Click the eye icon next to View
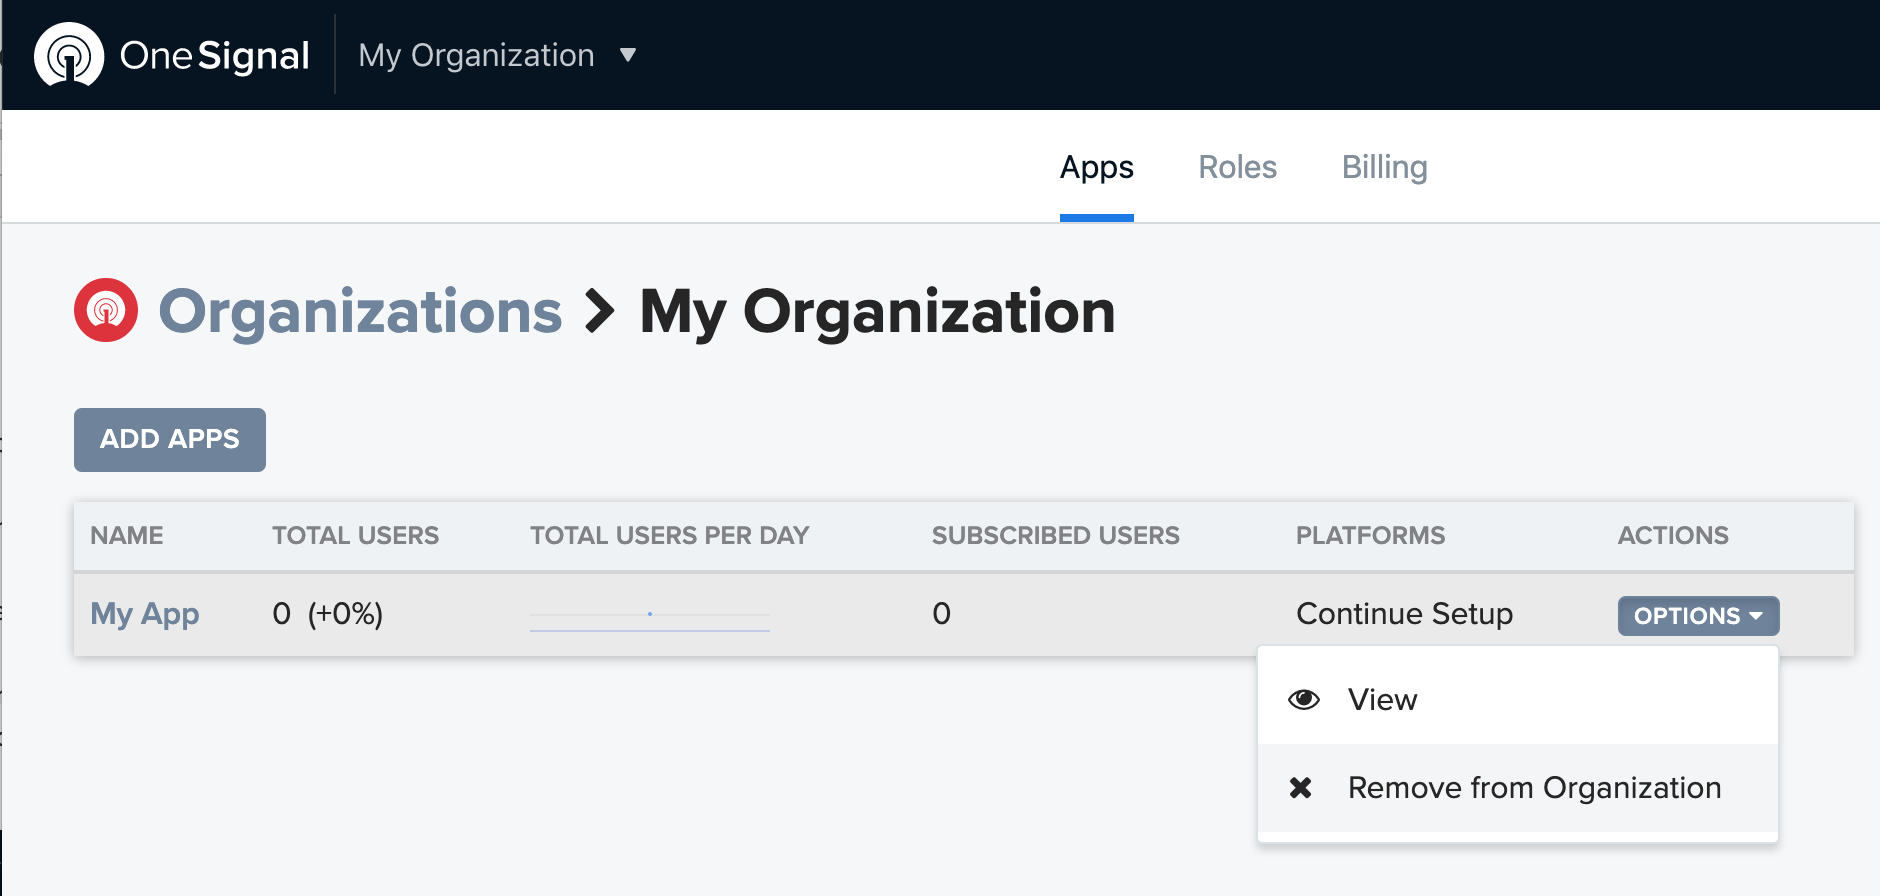This screenshot has width=1880, height=896. 1303,699
